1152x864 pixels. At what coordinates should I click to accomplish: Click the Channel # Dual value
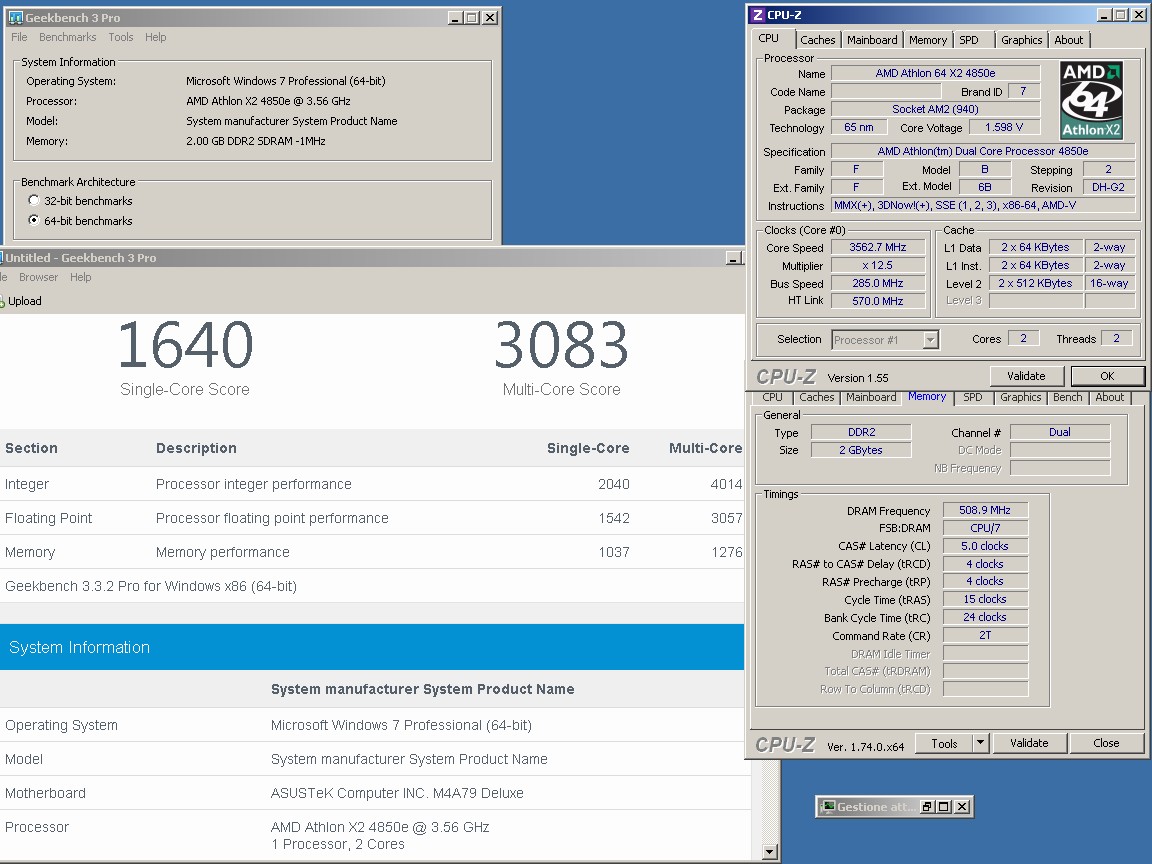[x=1059, y=432]
